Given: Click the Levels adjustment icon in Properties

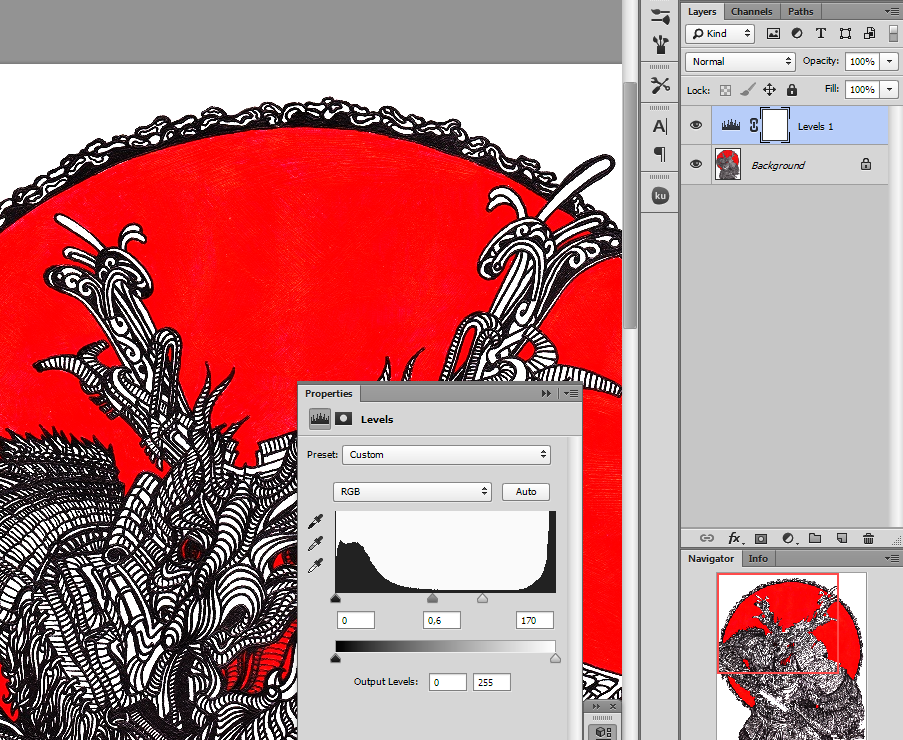Looking at the screenshot, I should coord(320,419).
